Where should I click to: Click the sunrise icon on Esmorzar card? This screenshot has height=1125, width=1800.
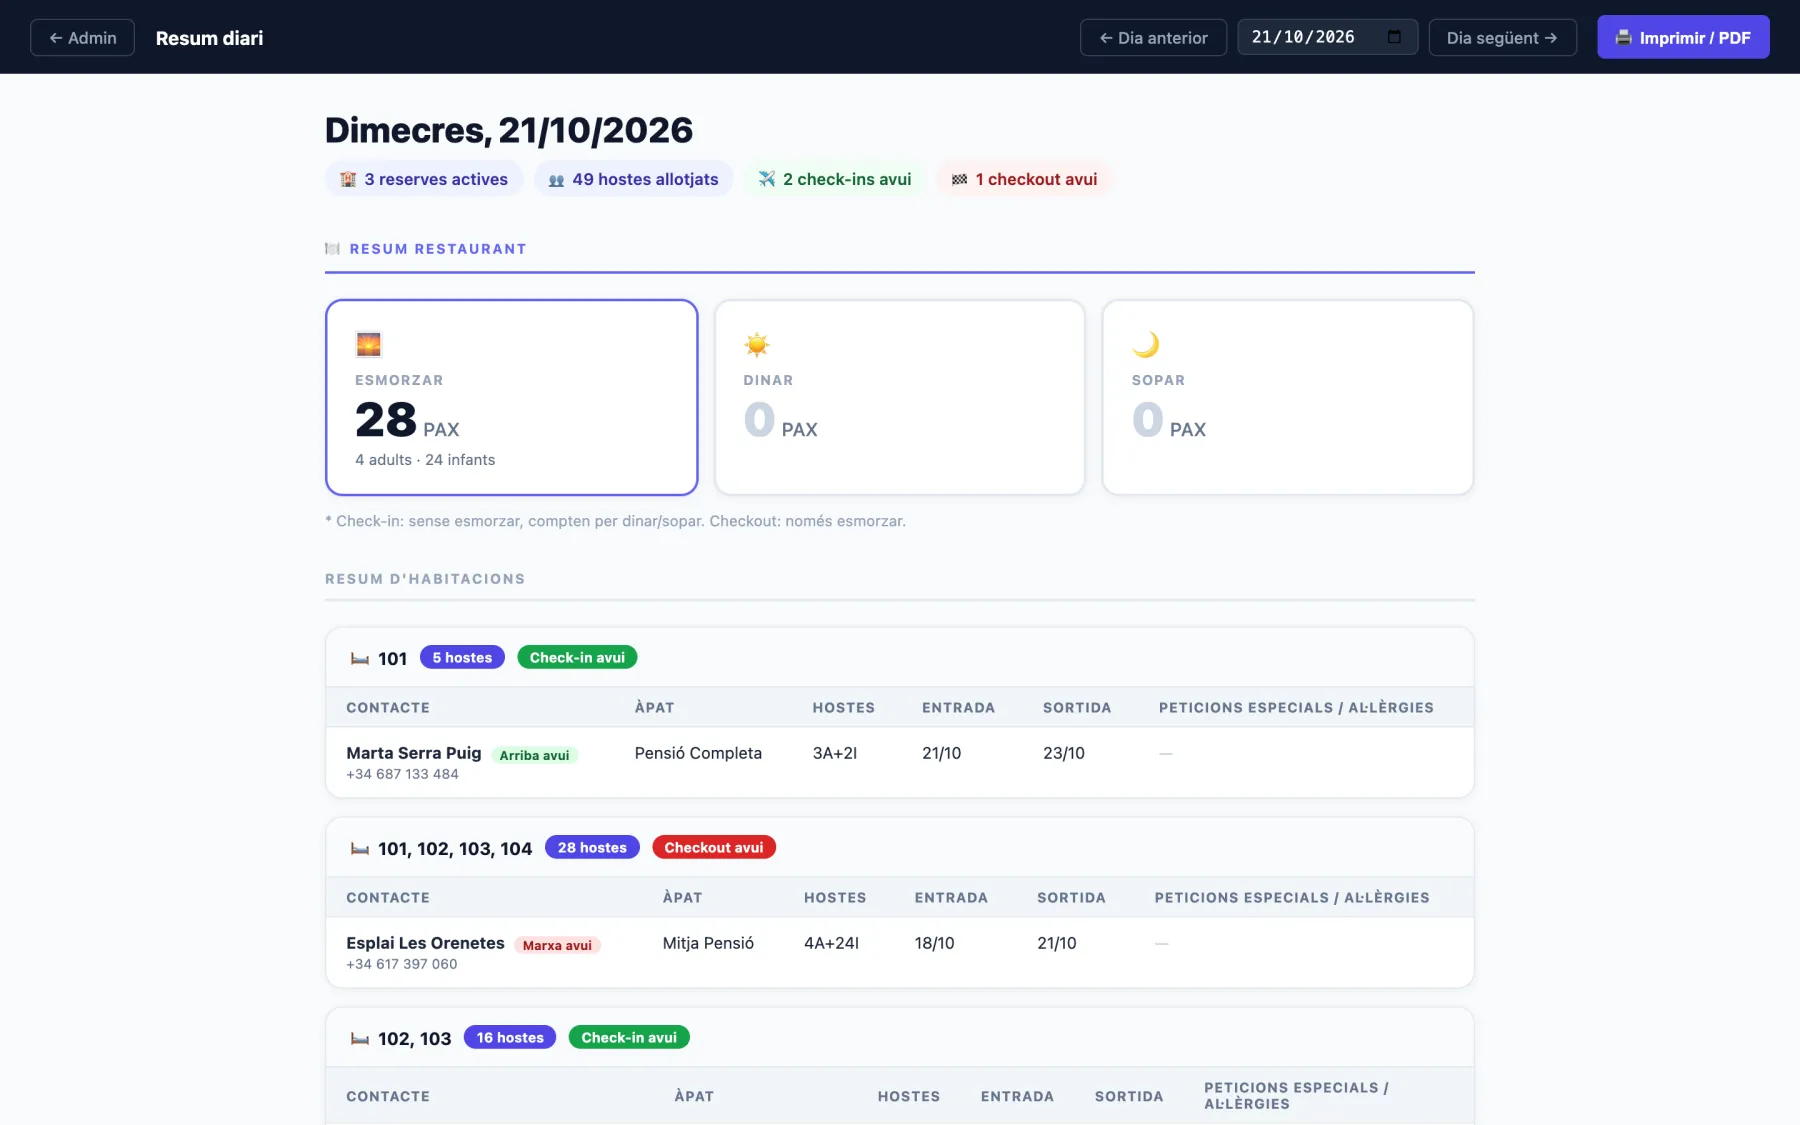tap(368, 344)
